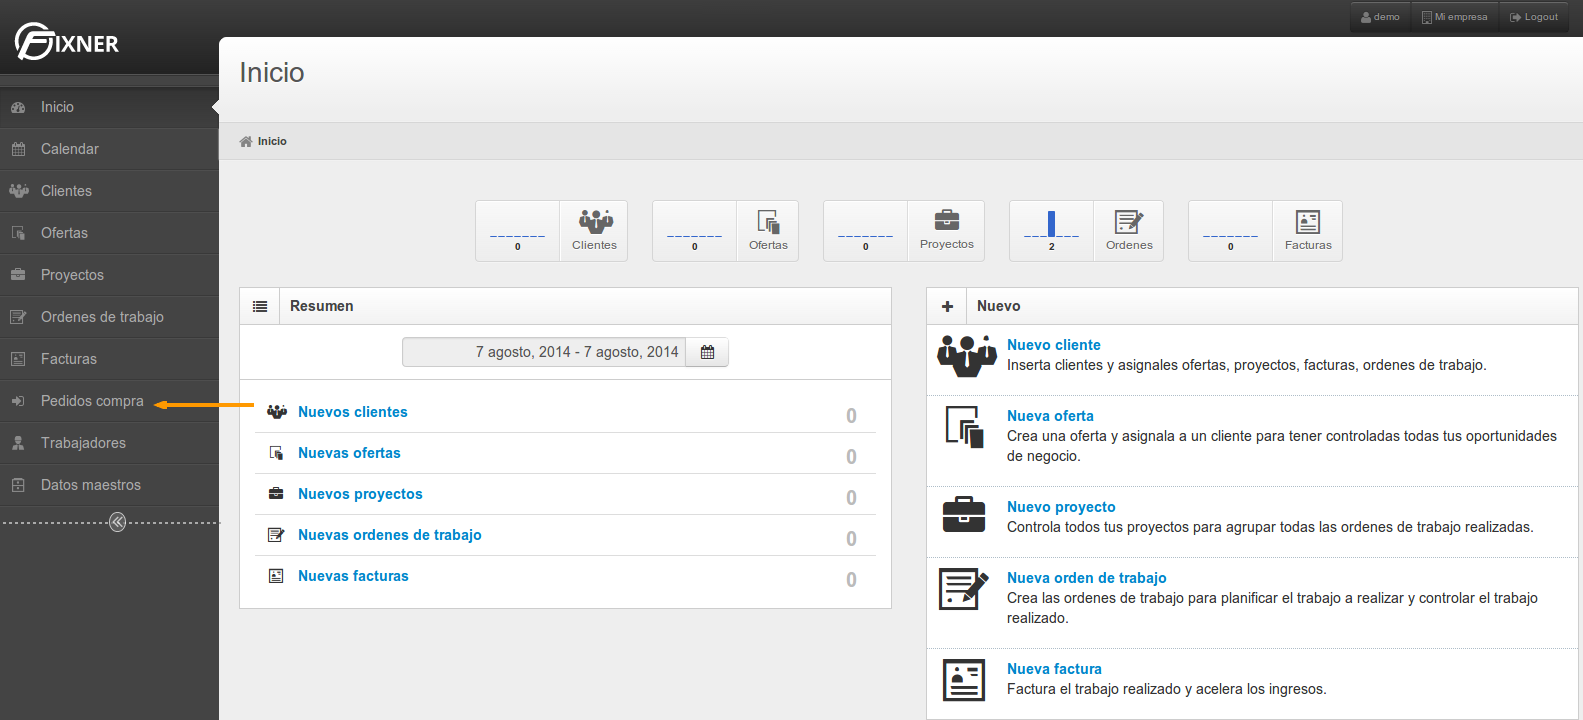Open the Nuevo cliente link
1583x720 pixels.
point(1053,345)
